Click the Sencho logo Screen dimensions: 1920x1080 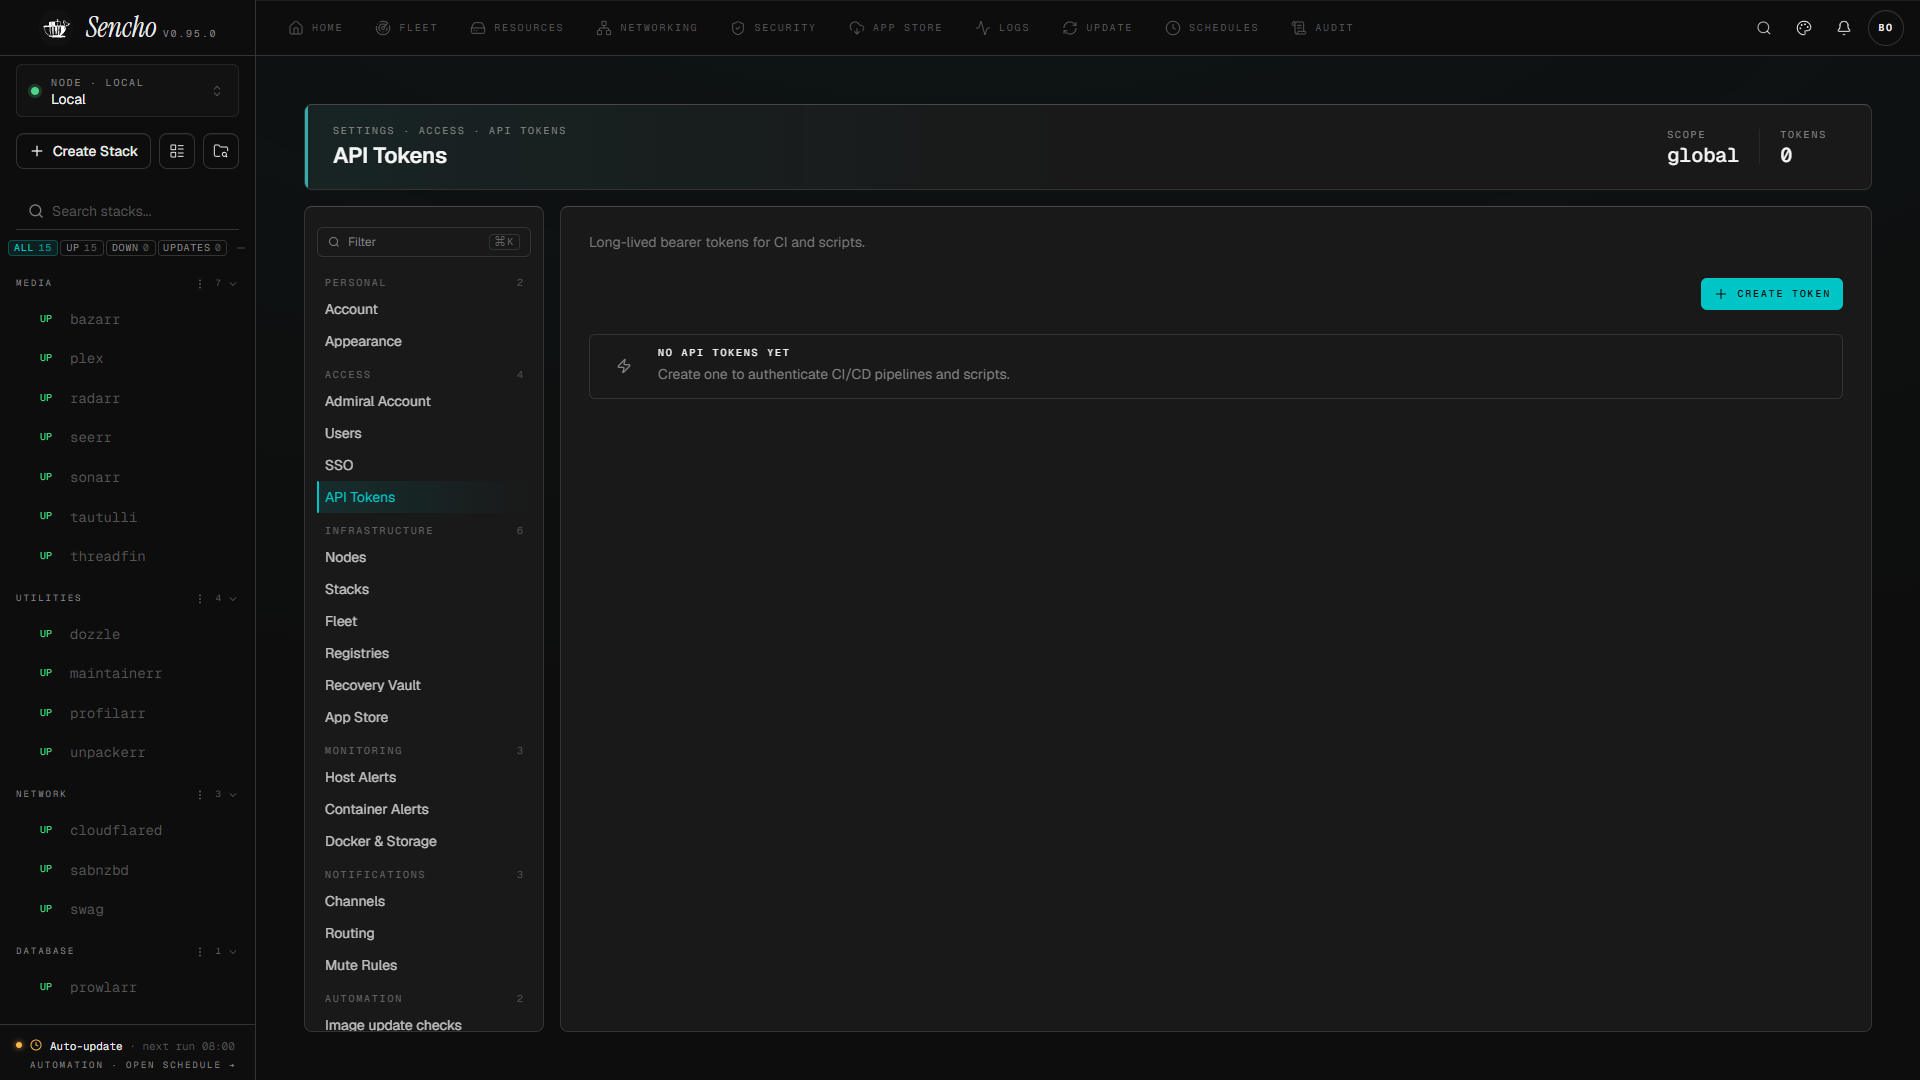(x=100, y=28)
